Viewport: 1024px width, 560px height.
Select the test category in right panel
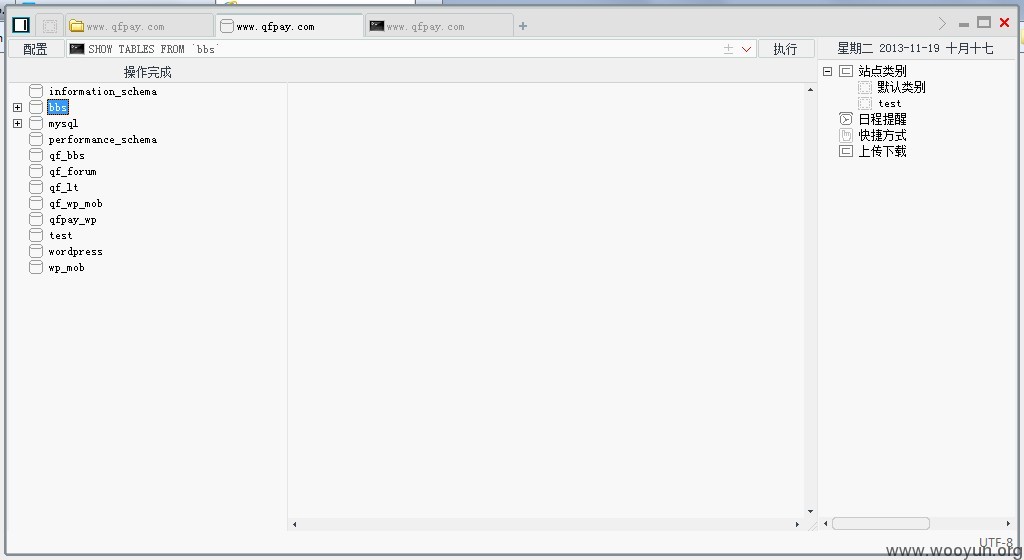click(x=889, y=104)
